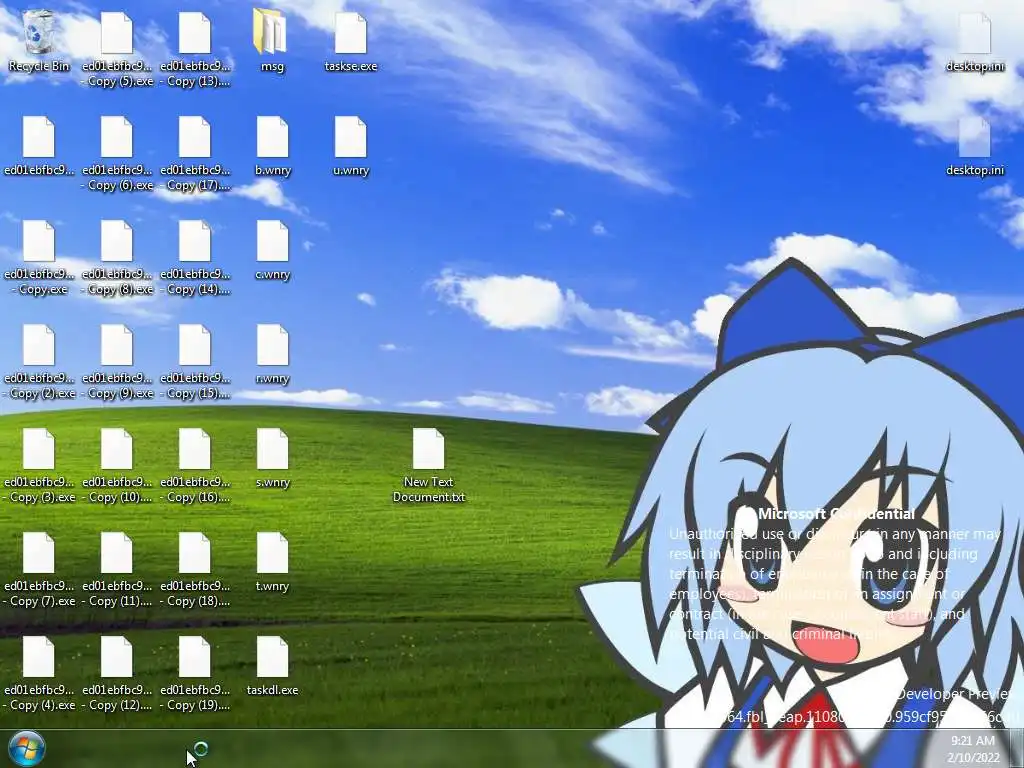Viewport: 1024px width, 768px height.
Task: Select the c.wnry file
Action: [272, 250]
